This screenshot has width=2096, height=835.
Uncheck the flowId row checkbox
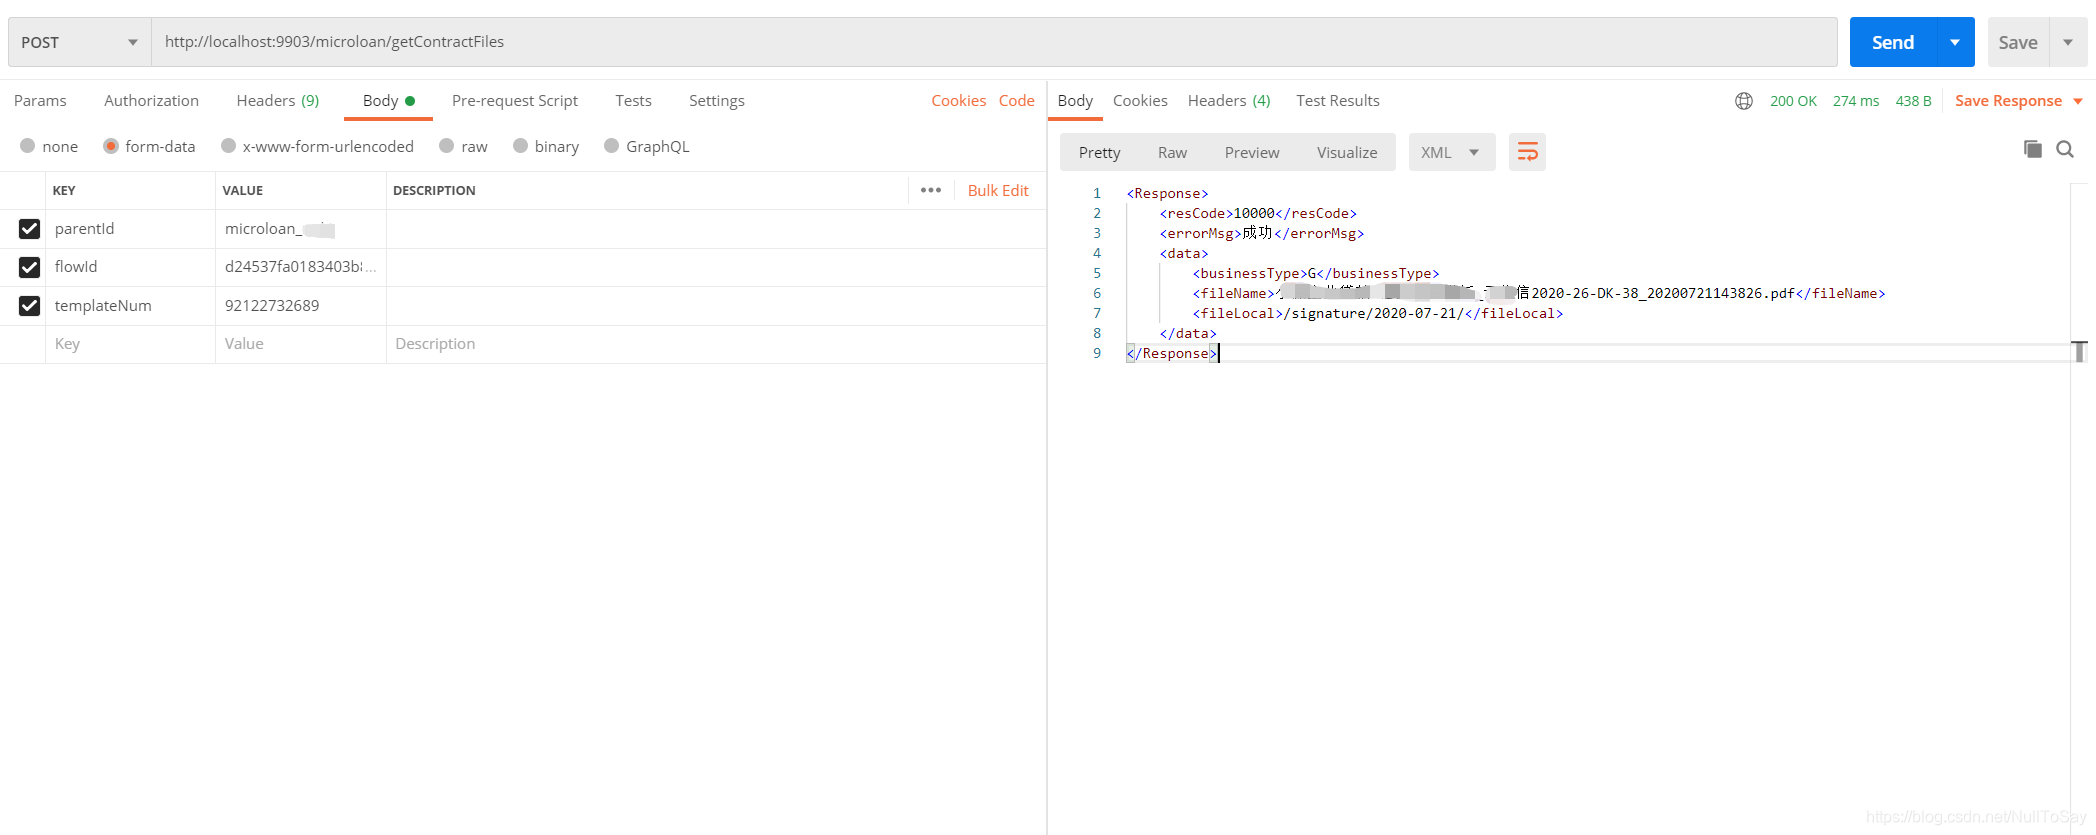tap(29, 267)
